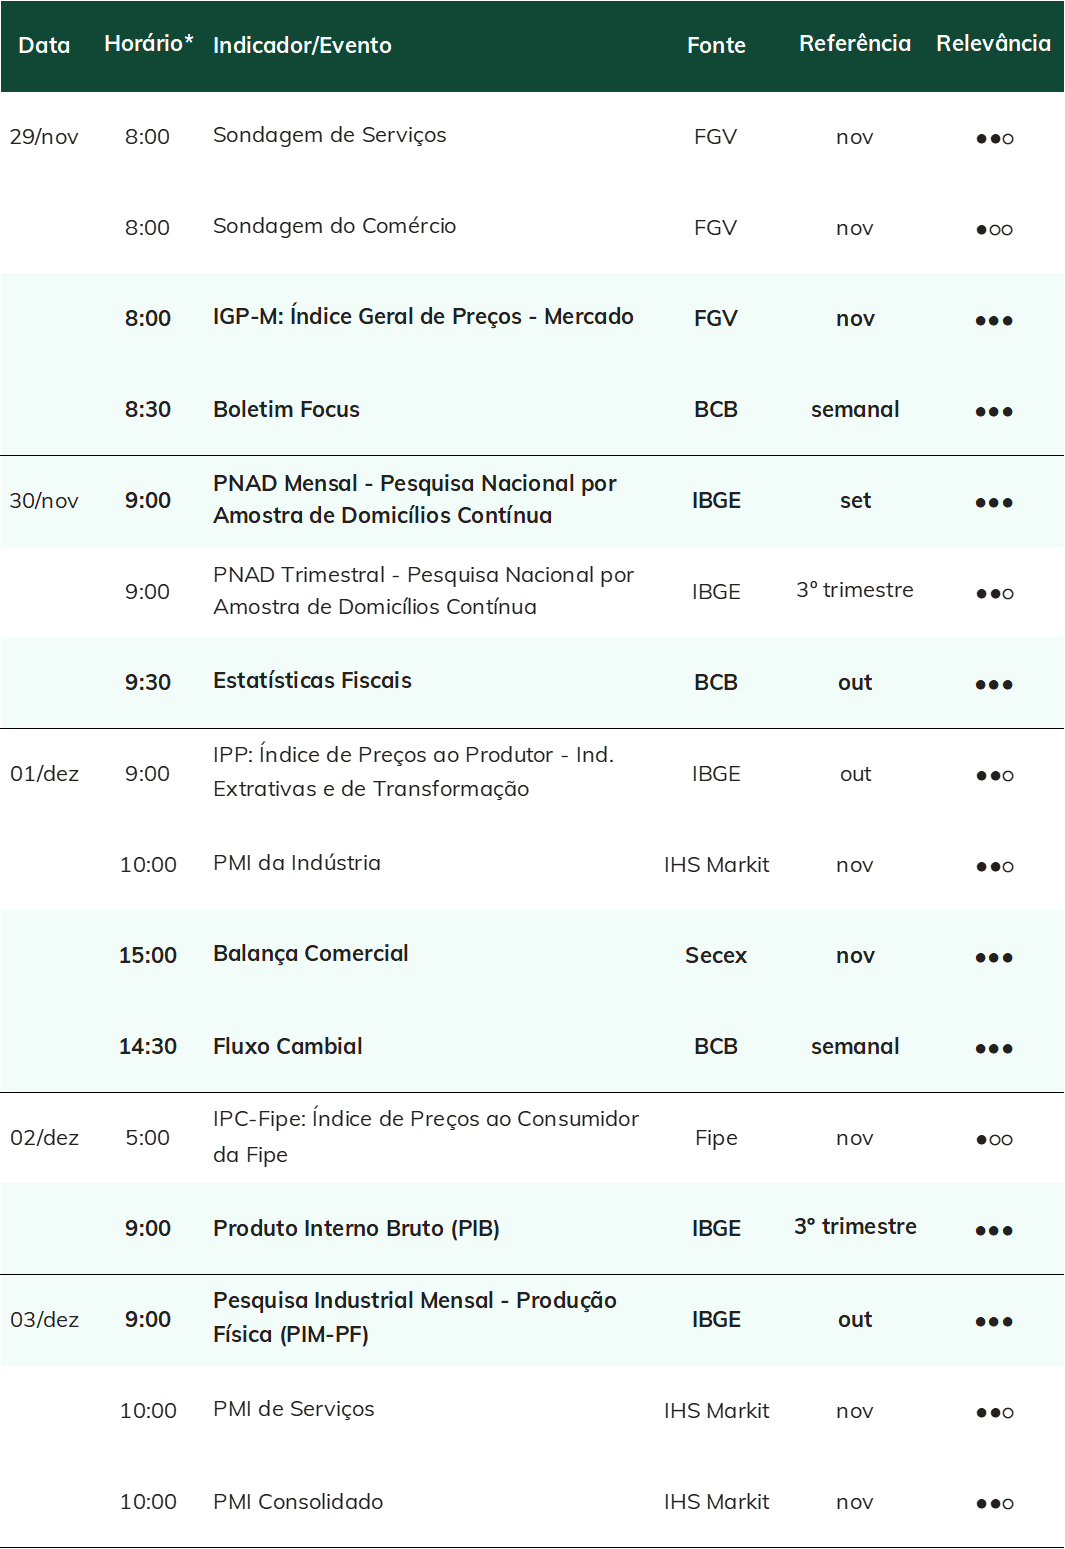The height and width of the screenshot is (1549, 1065).
Task: Click the relevance dots for PMI Consolidado
Action: 994,1504
